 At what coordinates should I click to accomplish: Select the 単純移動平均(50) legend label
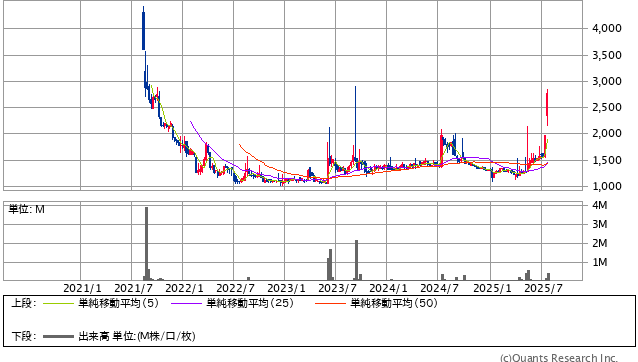coord(394,303)
